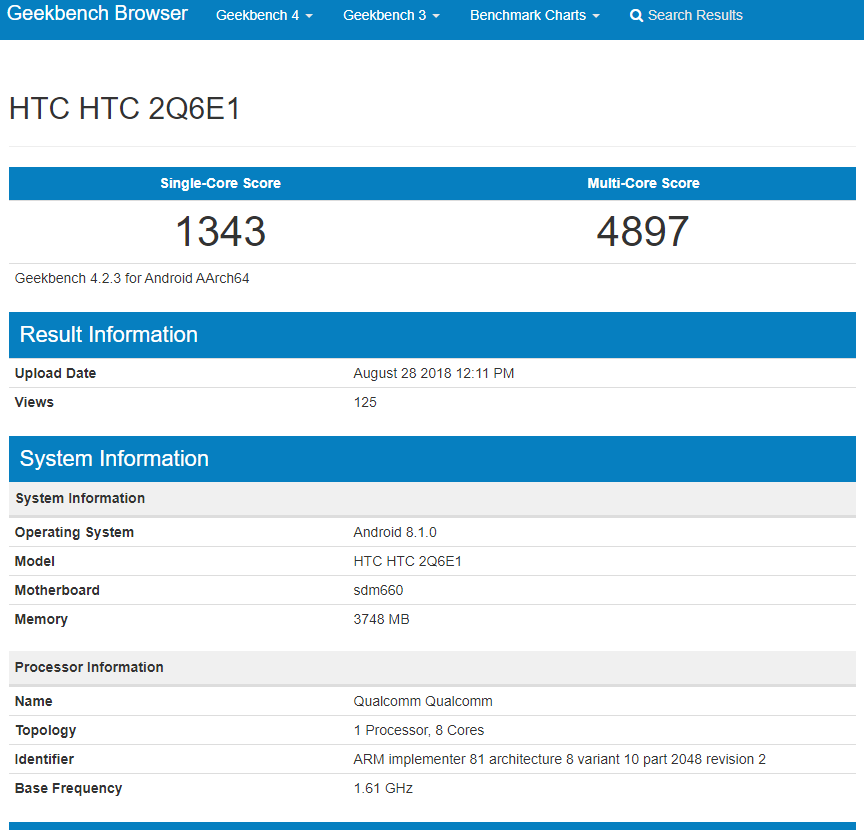This screenshot has height=830, width=864.
Task: Select the Identifier label
Action: [x=44, y=759]
